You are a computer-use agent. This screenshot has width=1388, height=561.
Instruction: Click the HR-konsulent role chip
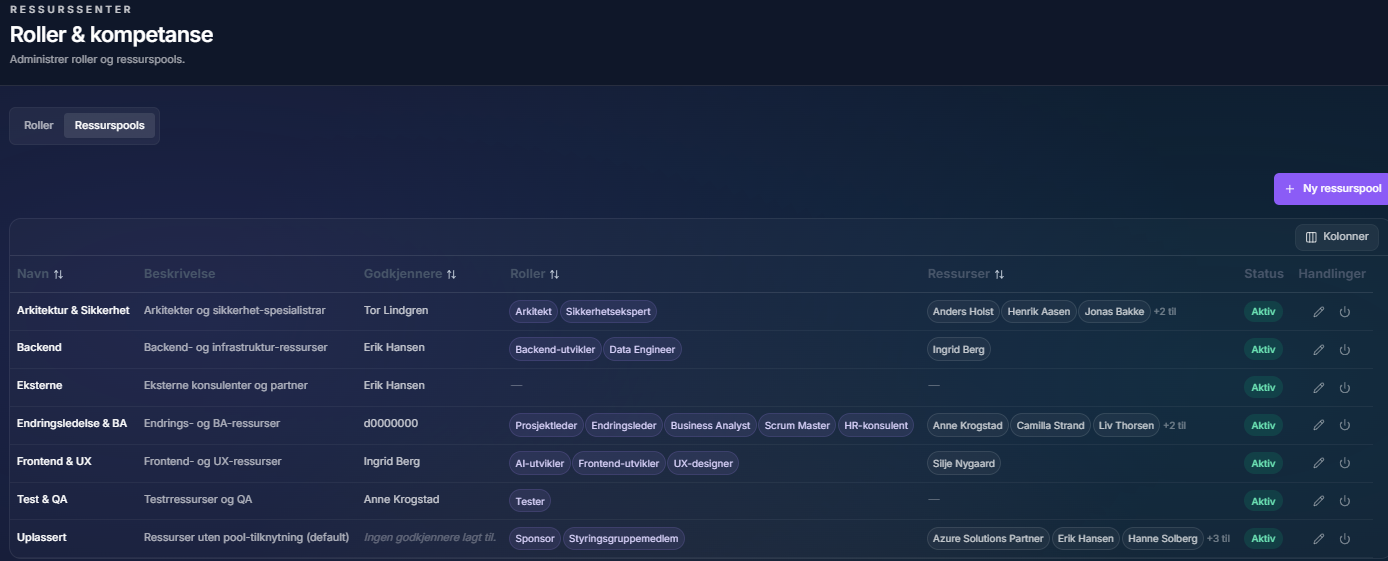876,426
